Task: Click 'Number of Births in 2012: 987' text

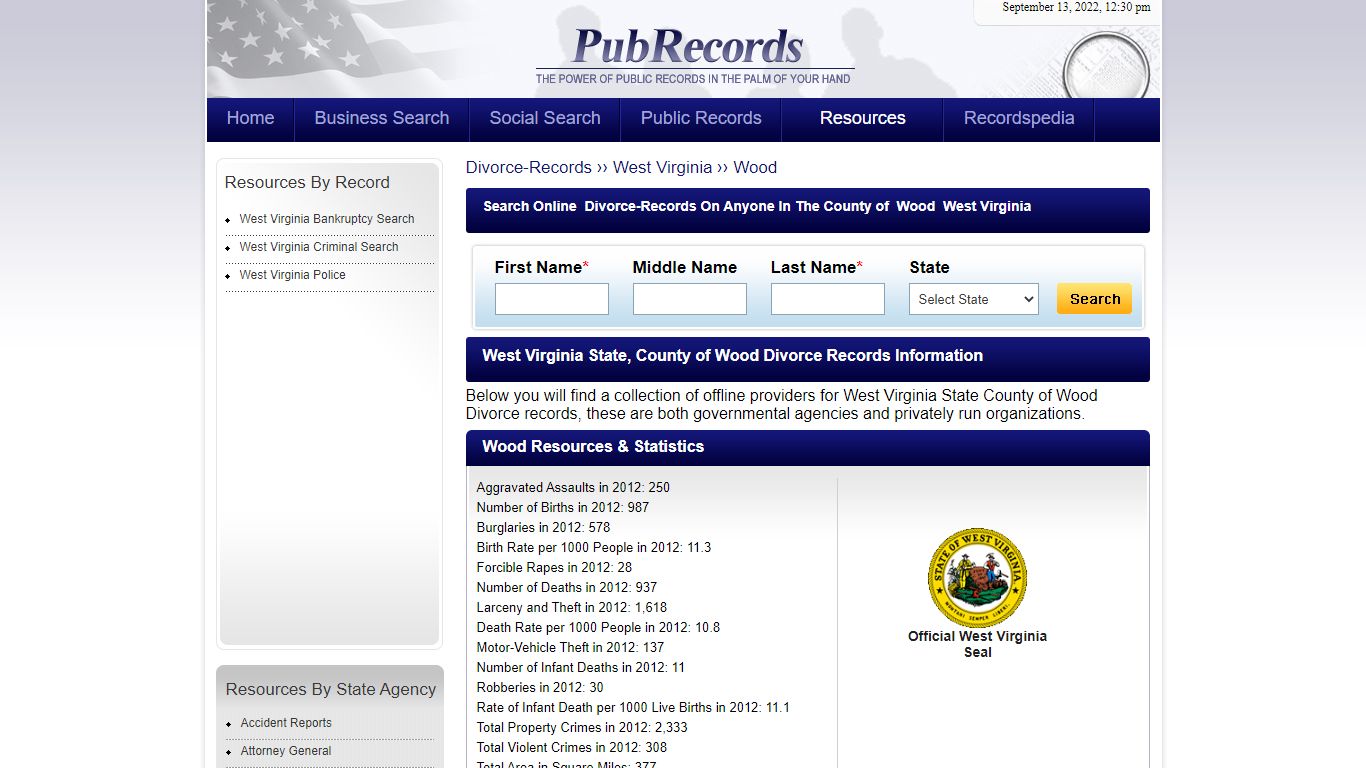Action: pyautogui.click(x=563, y=508)
